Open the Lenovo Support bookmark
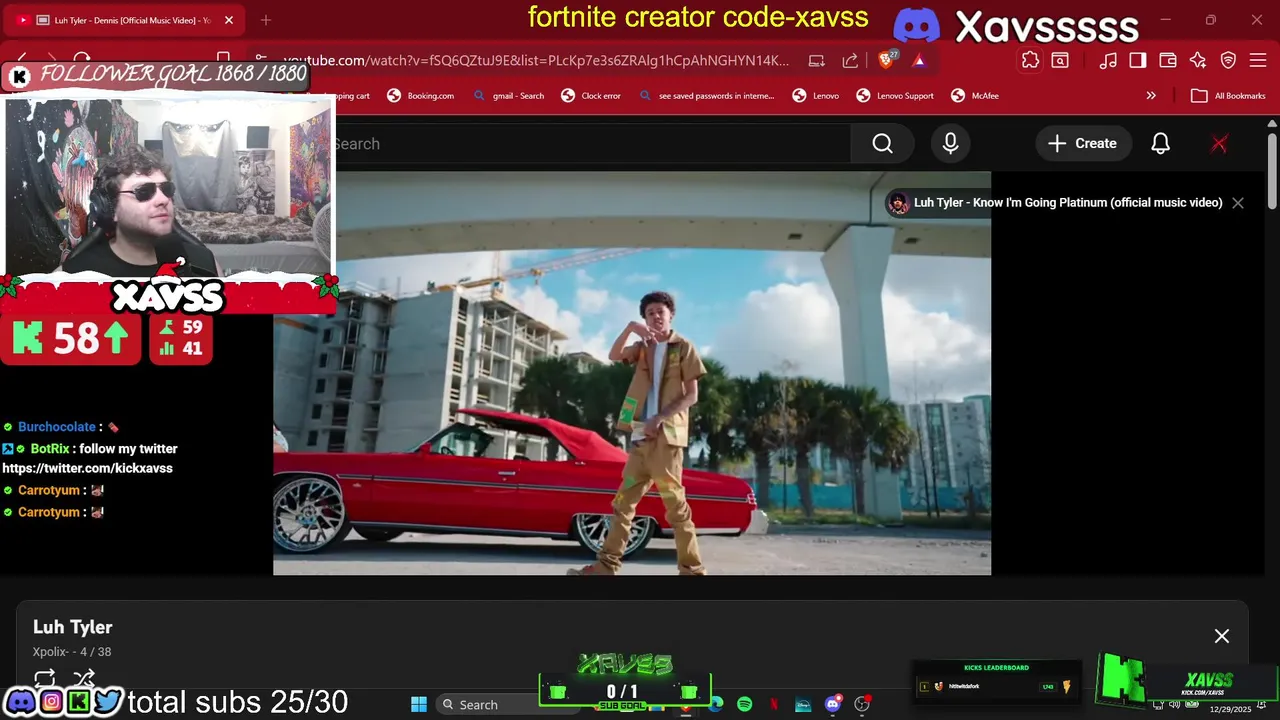The height and width of the screenshot is (720, 1280). (895, 96)
